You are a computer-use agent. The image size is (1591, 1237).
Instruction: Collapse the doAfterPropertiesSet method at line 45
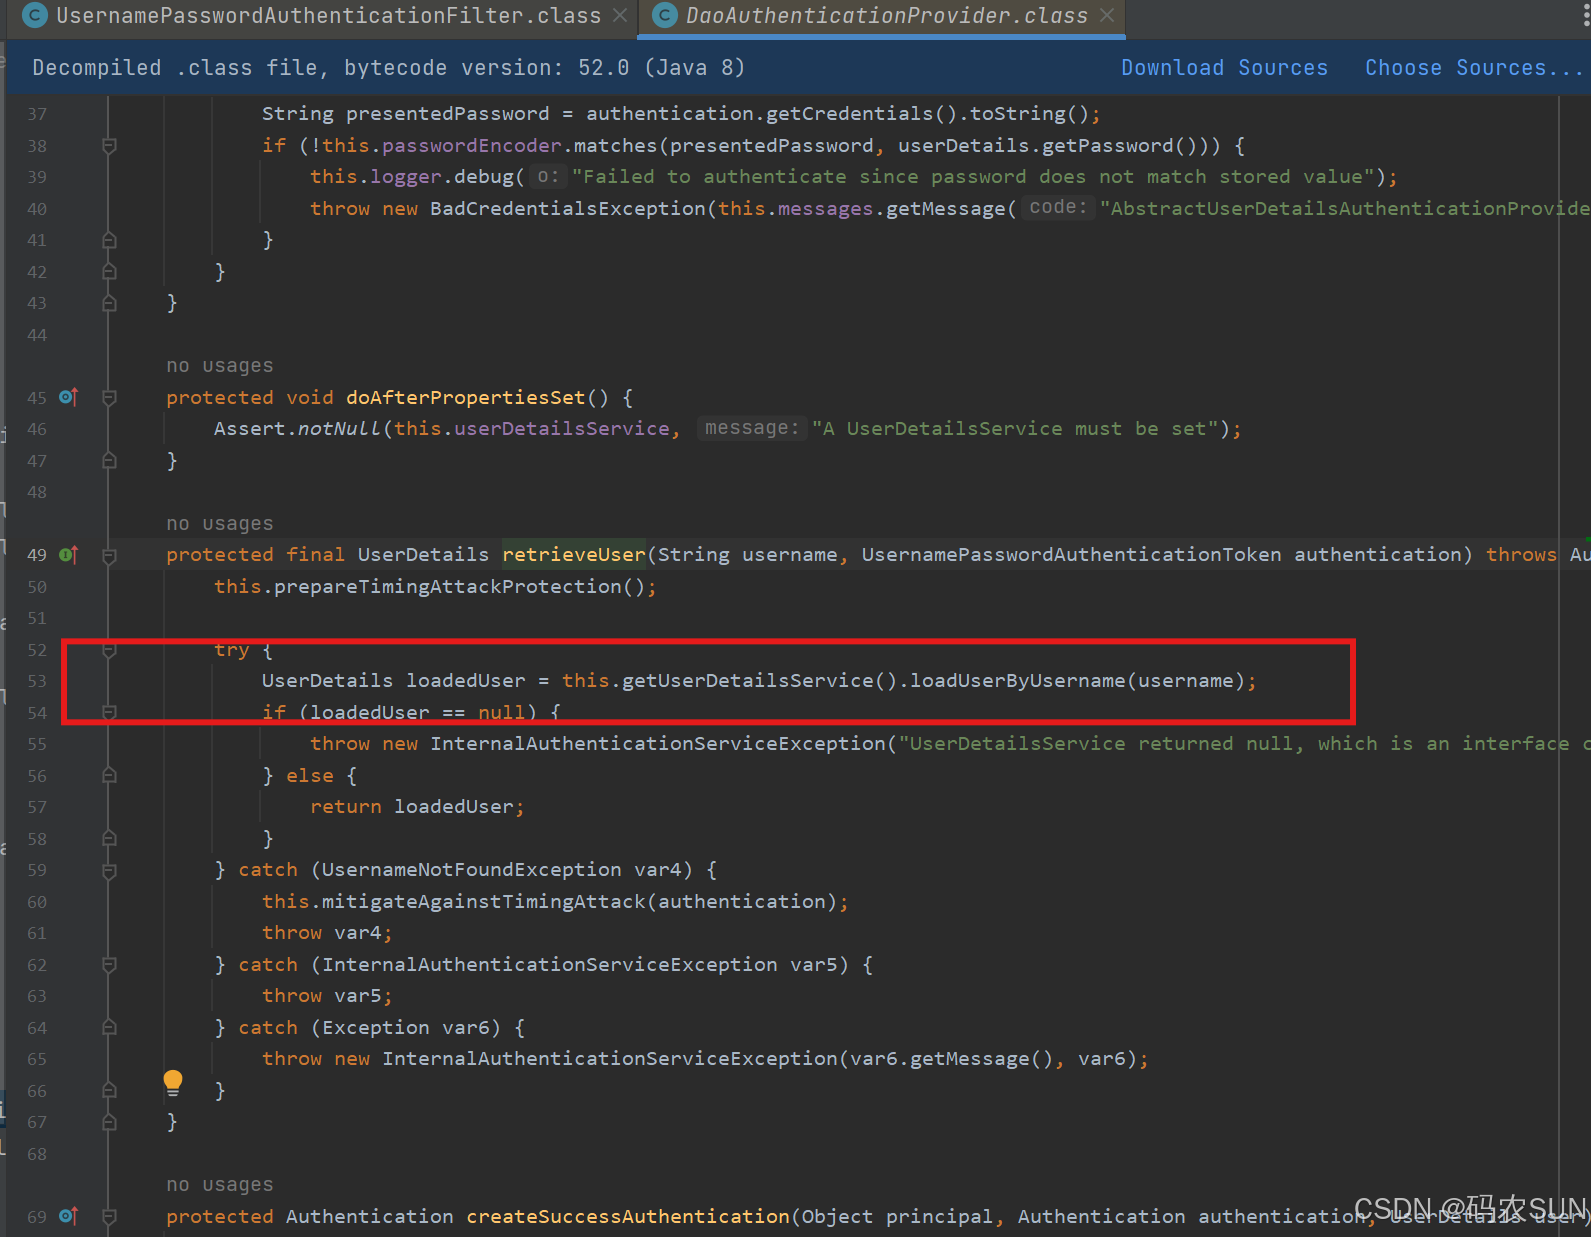pos(109,398)
